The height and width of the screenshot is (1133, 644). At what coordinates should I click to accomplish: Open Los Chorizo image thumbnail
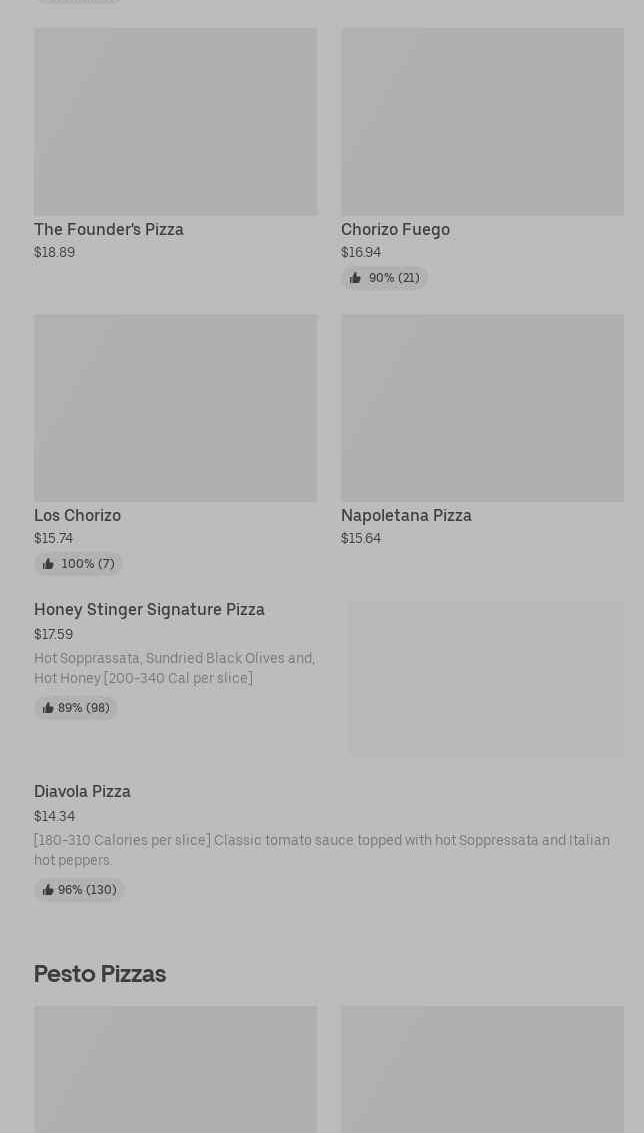(x=175, y=408)
